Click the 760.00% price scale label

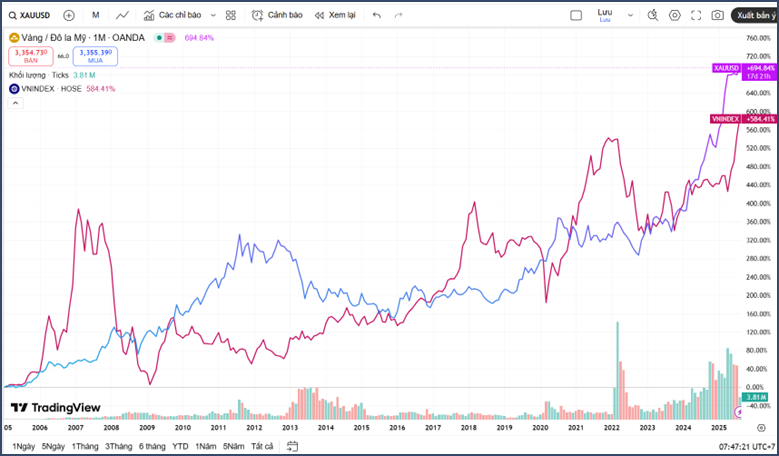(x=758, y=38)
